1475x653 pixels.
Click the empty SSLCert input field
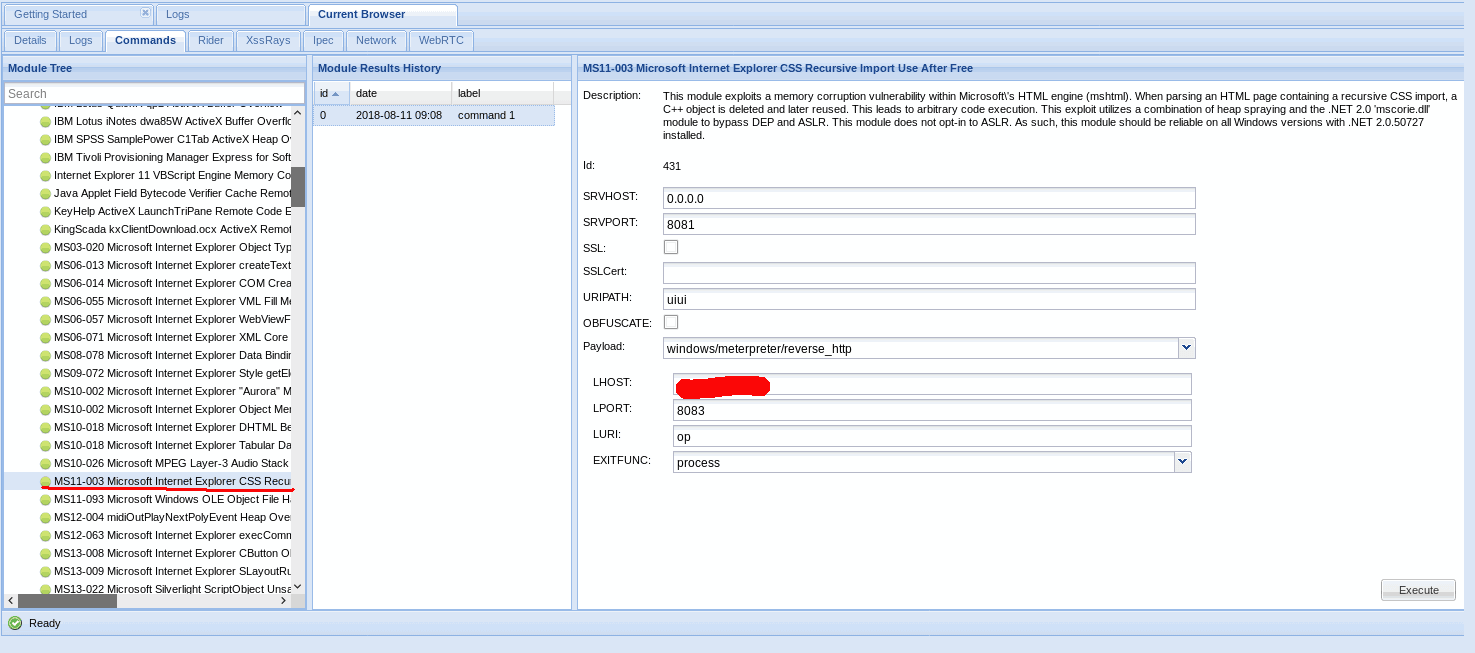929,273
